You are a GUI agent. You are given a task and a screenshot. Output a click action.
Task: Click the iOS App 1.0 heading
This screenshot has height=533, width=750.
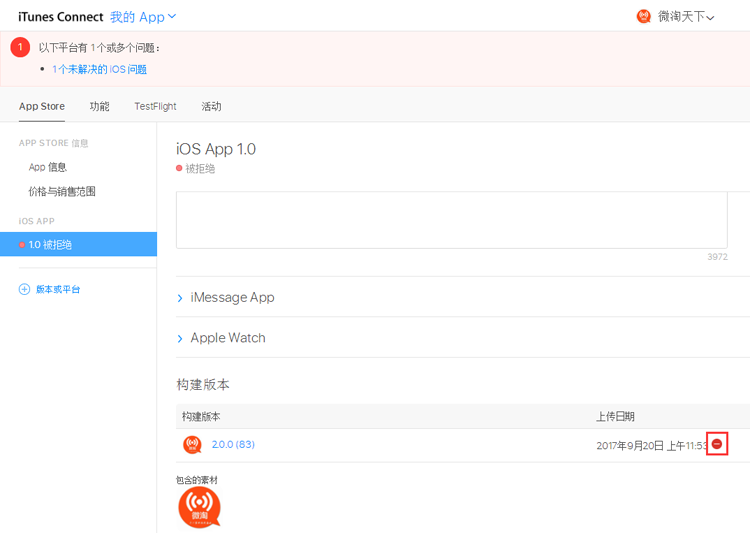click(216, 149)
